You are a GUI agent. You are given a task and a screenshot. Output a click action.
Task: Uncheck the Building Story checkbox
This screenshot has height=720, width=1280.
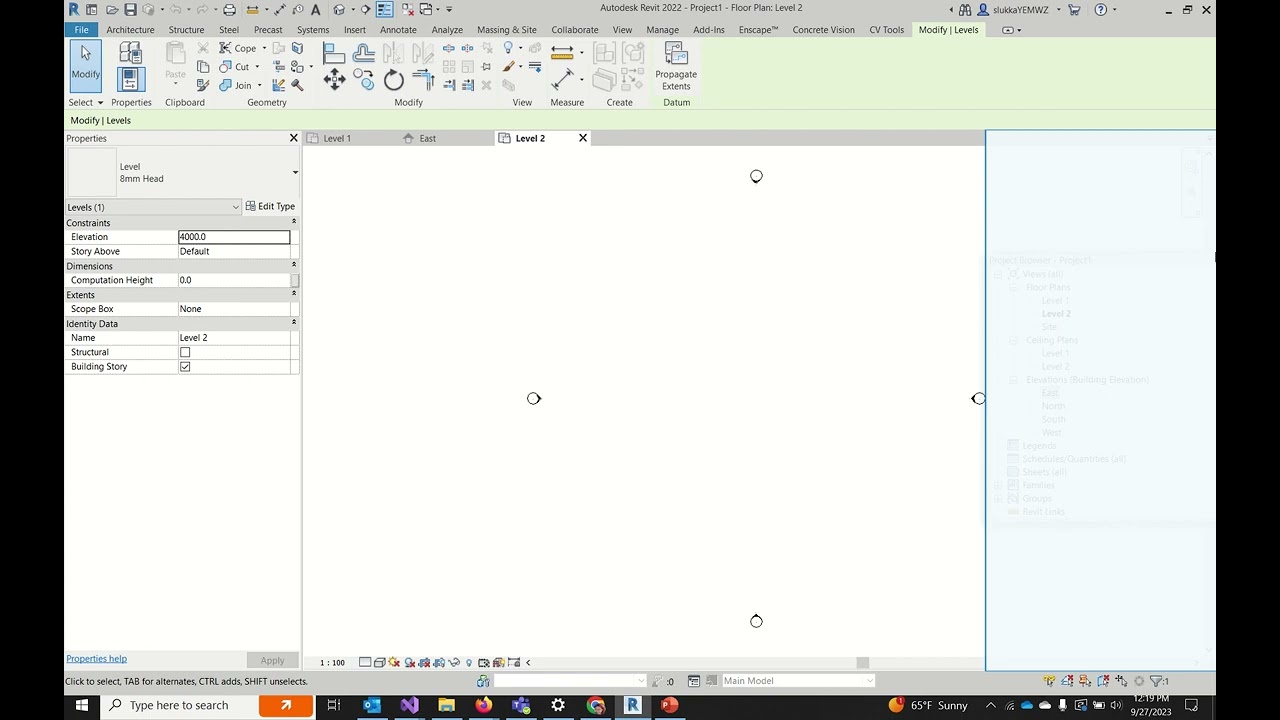pos(185,367)
